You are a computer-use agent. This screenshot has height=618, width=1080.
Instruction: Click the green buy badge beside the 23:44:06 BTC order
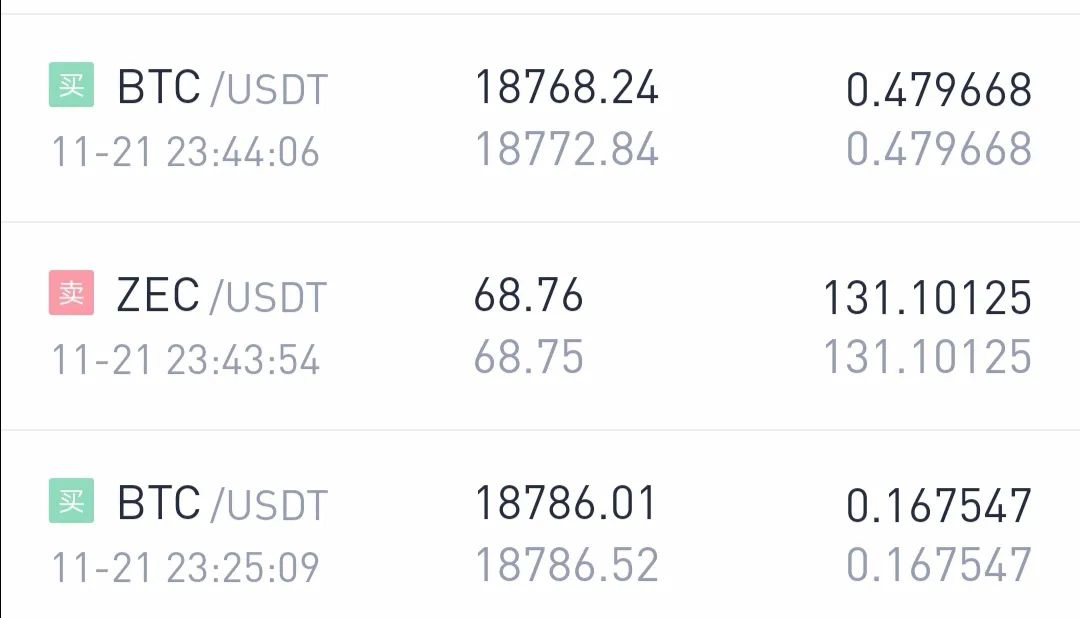tap(71, 85)
